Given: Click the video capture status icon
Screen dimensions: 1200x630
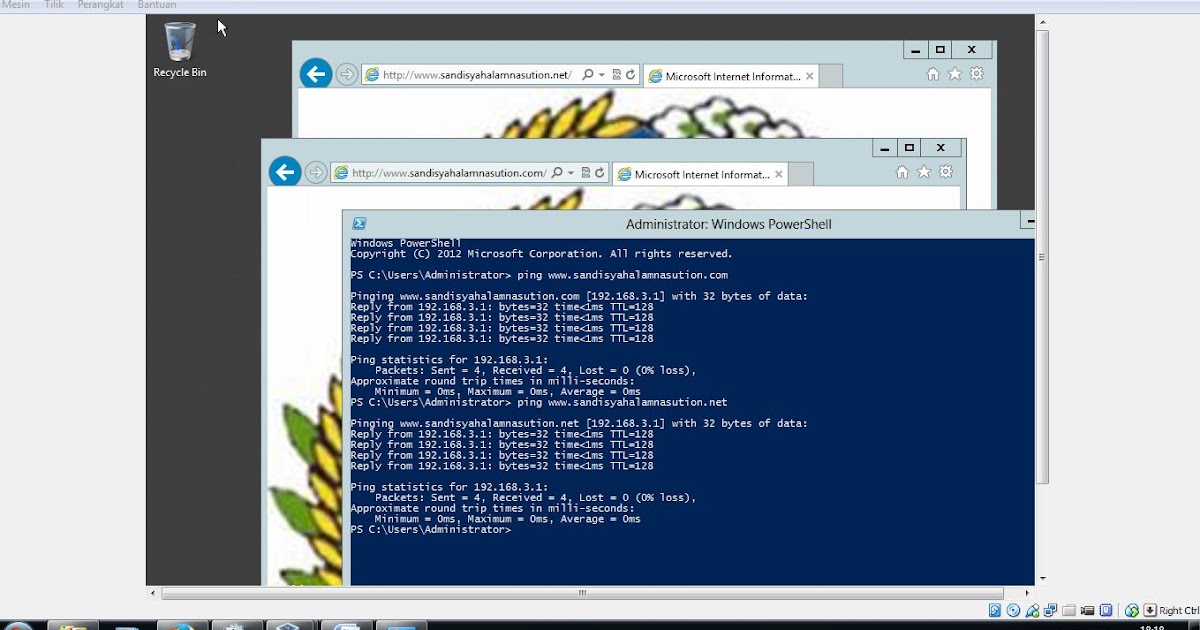Looking at the screenshot, I should coord(1088,610).
